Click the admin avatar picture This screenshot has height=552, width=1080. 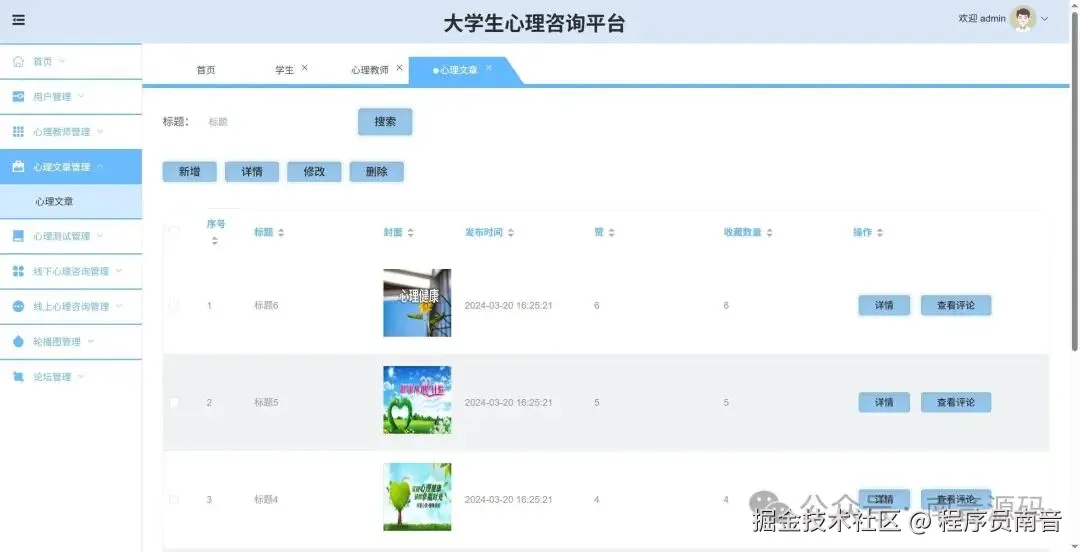[x=1023, y=19]
